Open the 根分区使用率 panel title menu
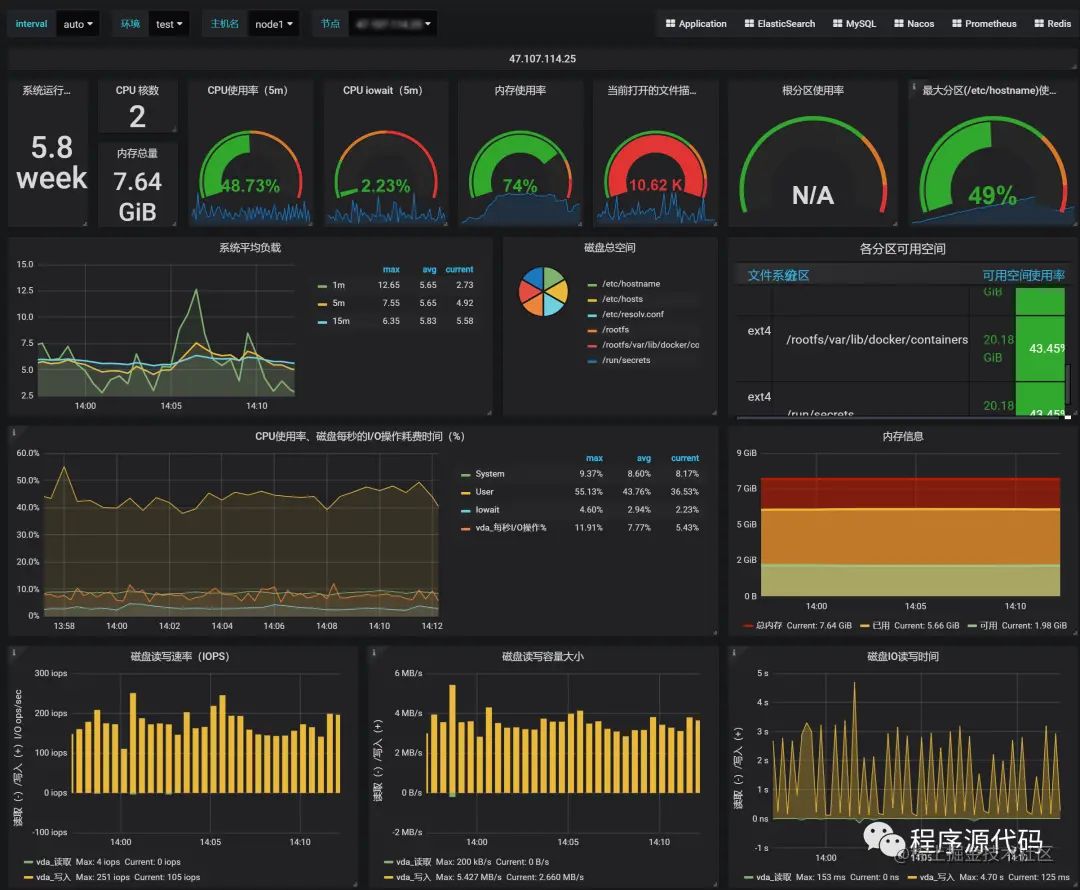The image size is (1080, 890). (x=813, y=90)
